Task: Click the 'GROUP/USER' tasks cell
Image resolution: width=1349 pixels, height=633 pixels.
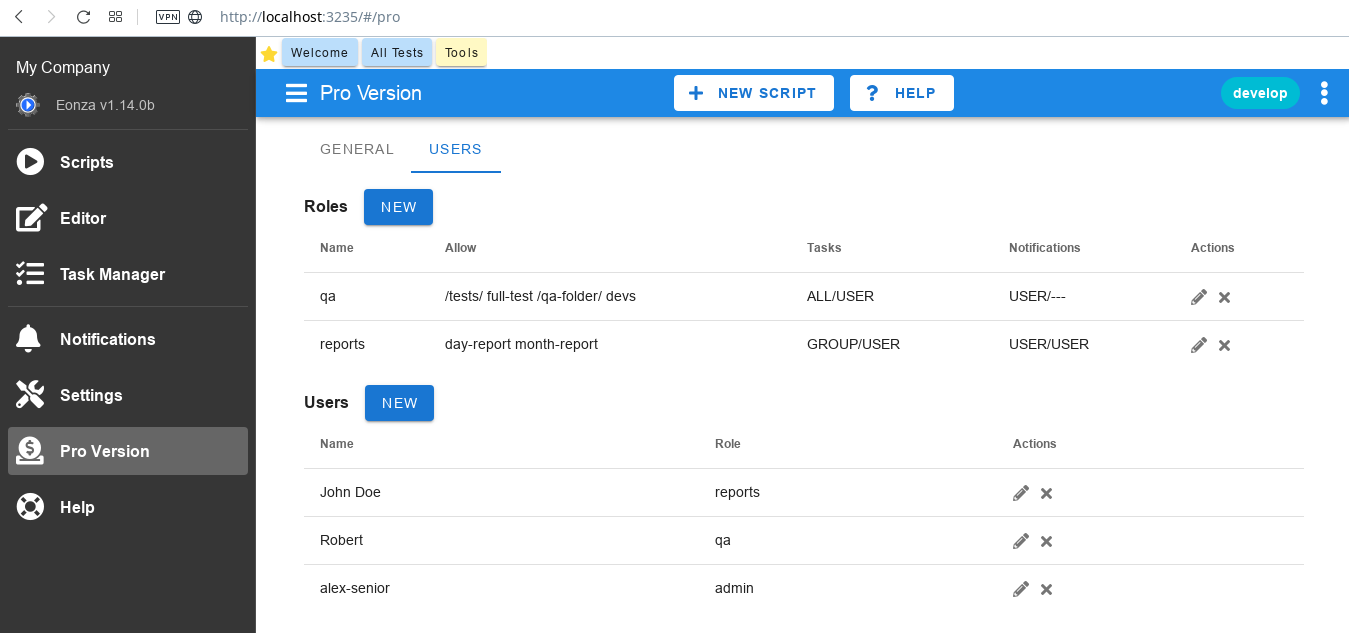Action: pyautogui.click(x=853, y=344)
